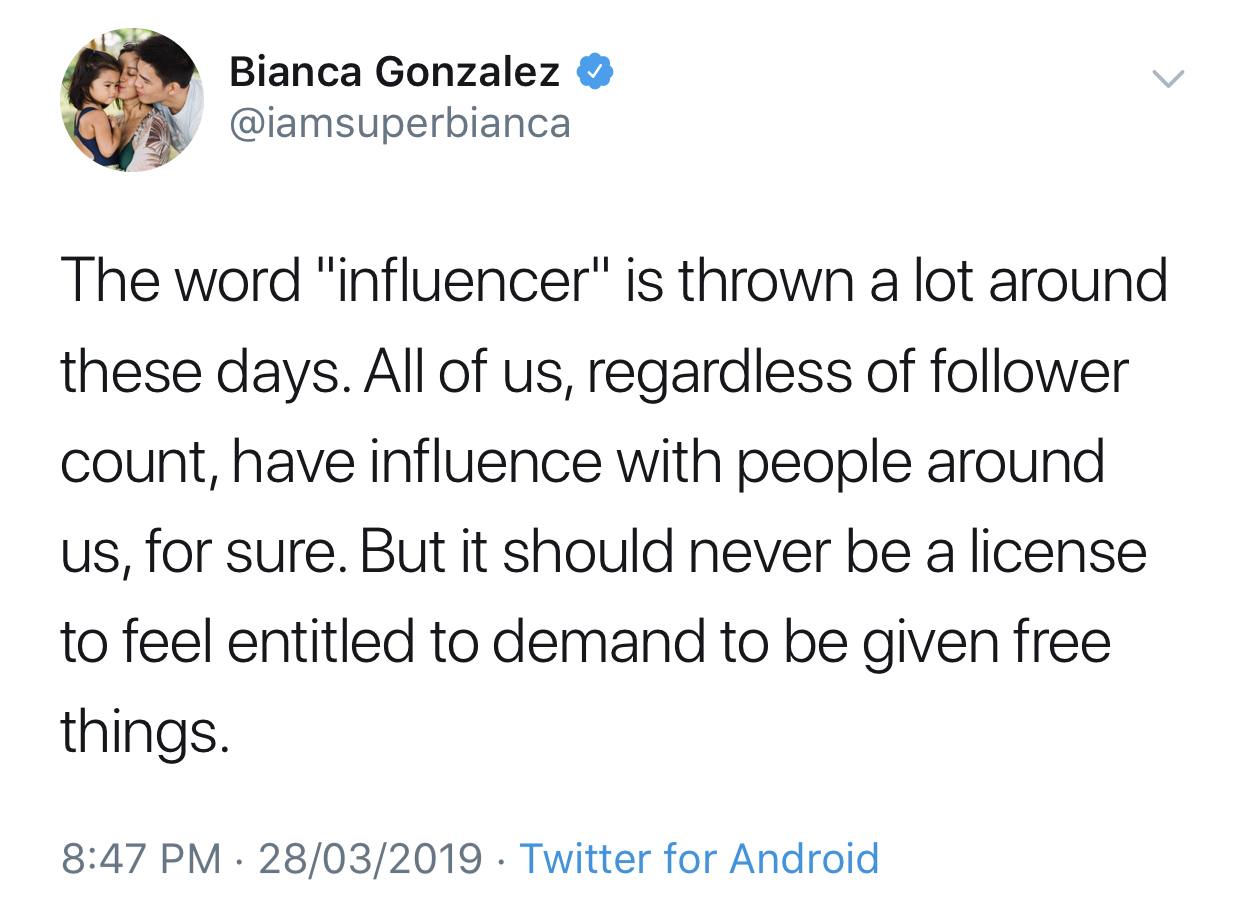Click the 28/03/2019 date
The width and height of the screenshot is (1242, 906).
tap(371, 858)
